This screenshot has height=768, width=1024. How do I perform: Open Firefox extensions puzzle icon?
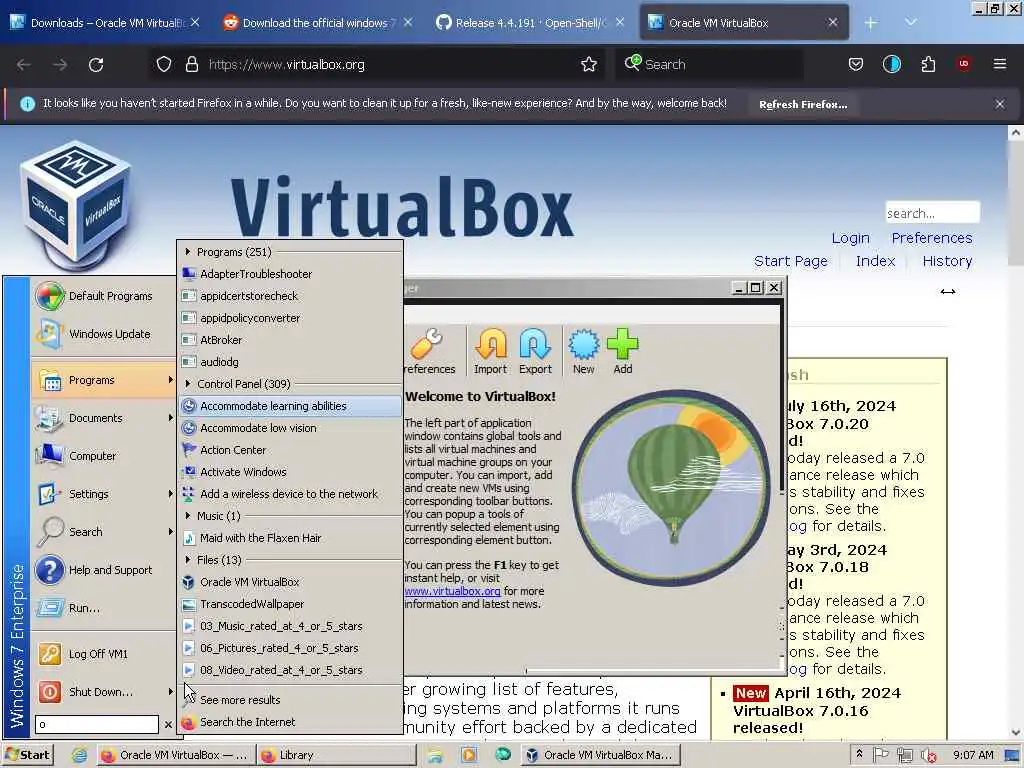click(x=928, y=65)
